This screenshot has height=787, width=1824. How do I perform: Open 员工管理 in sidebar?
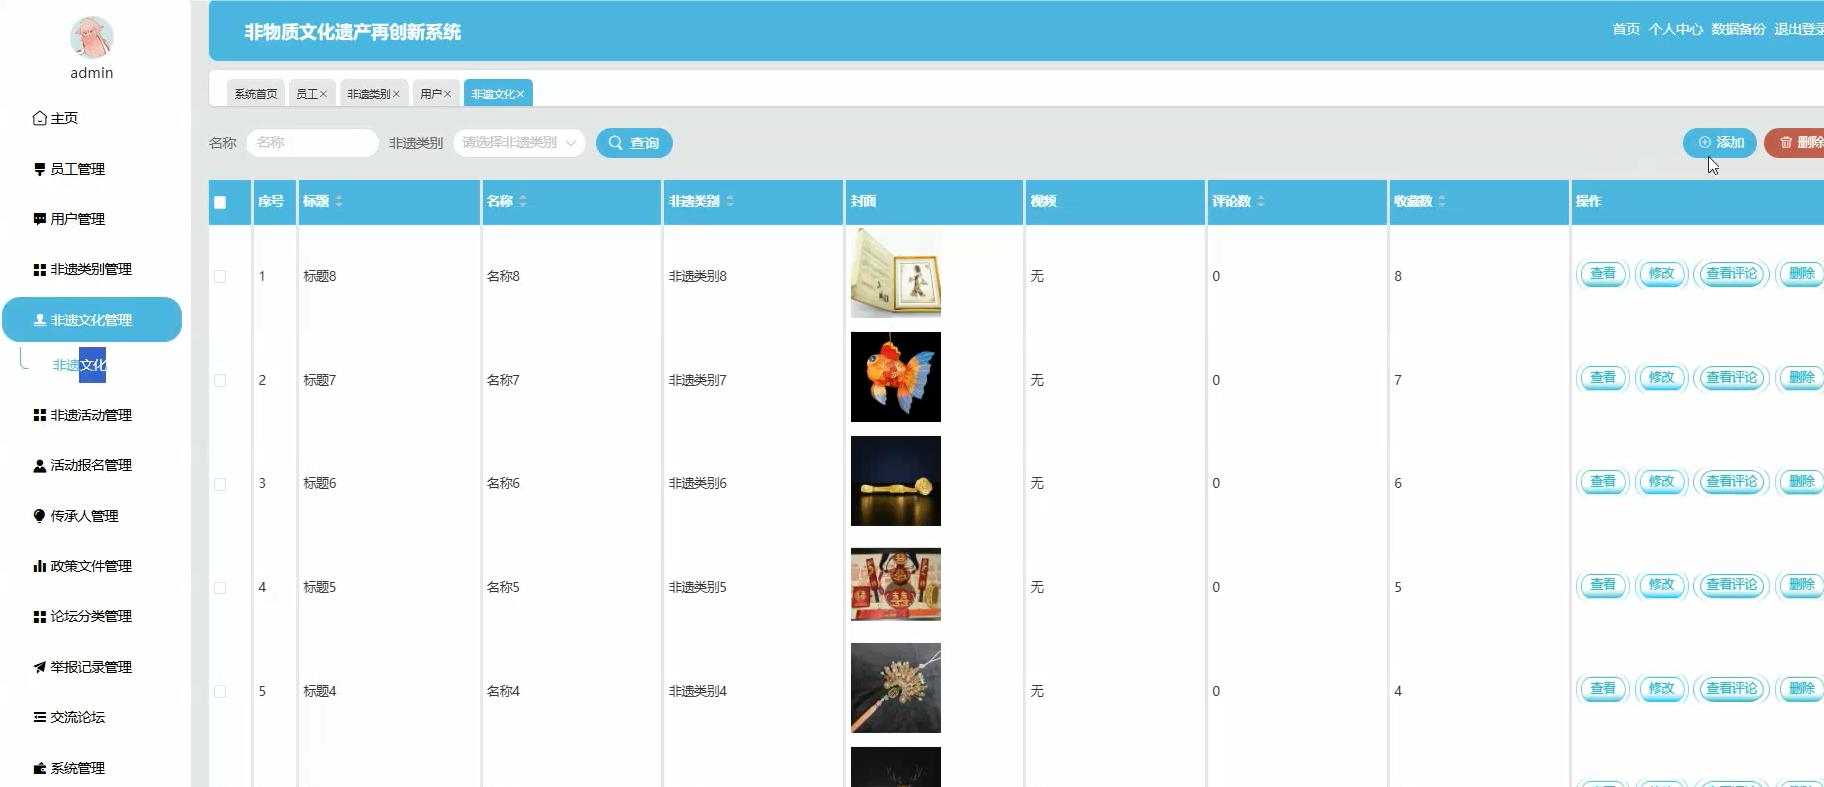69,169
